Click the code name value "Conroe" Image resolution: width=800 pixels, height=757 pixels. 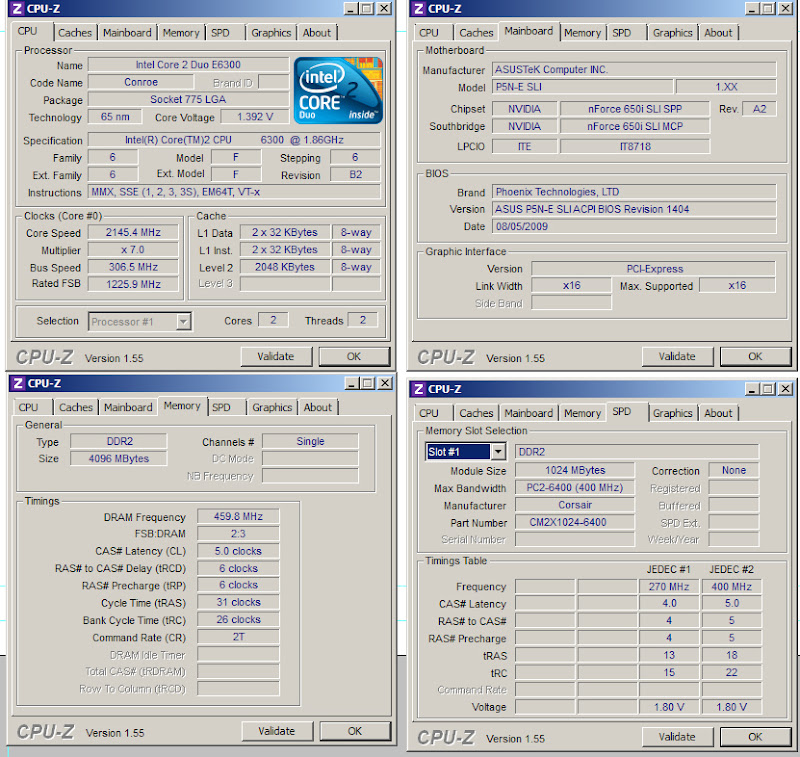[x=141, y=82]
